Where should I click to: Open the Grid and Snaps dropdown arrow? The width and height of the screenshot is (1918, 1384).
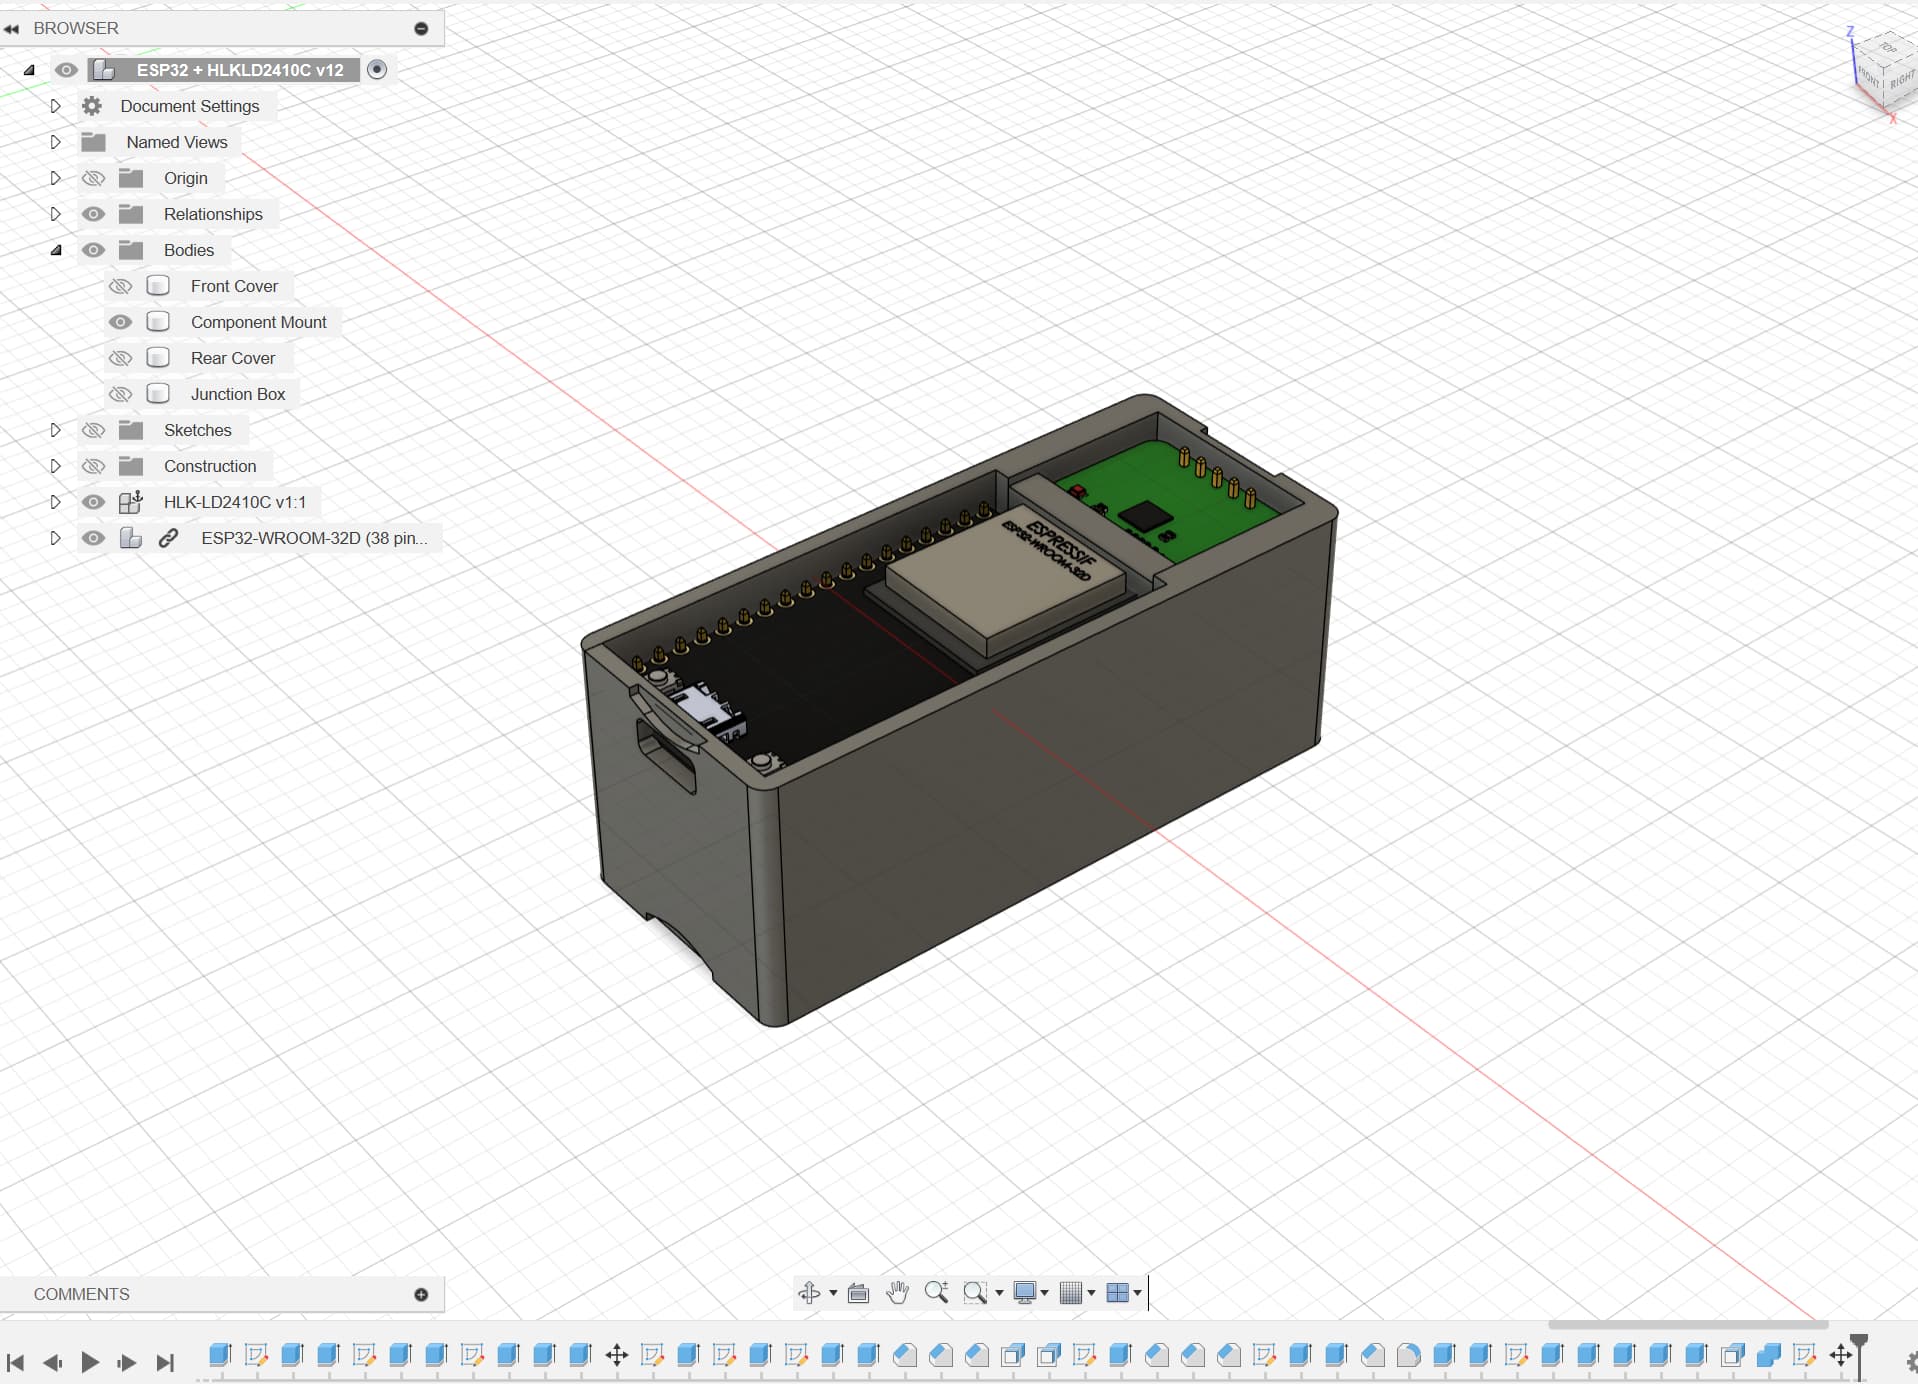[x=1091, y=1293]
